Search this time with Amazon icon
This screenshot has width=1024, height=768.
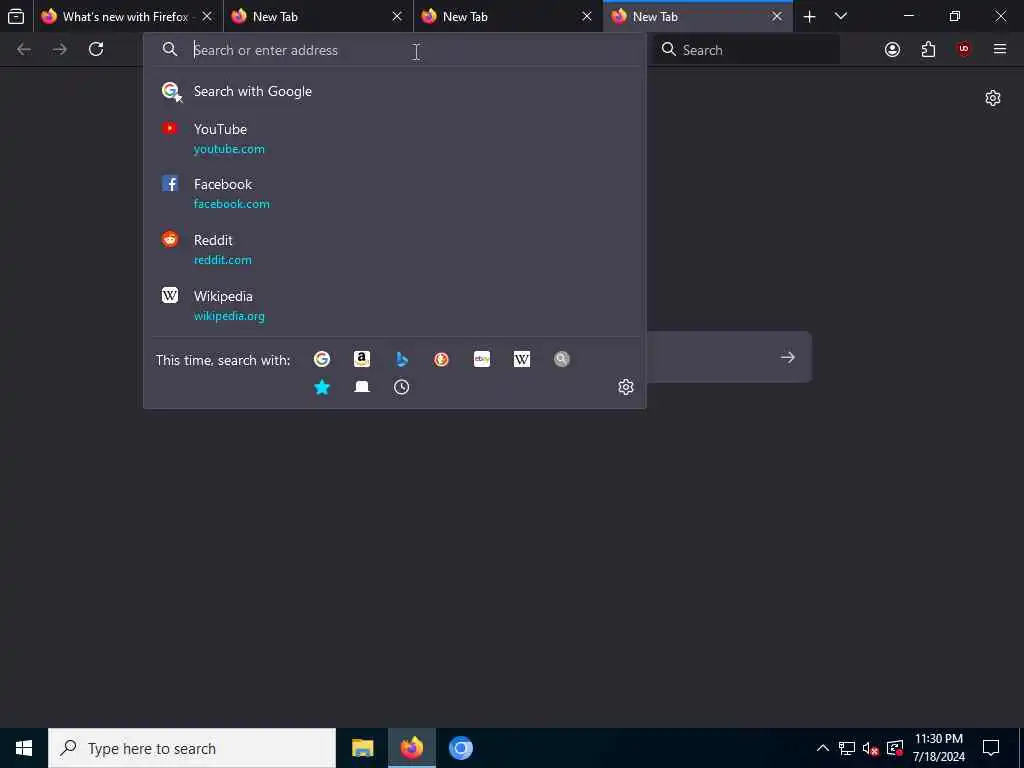(x=362, y=359)
